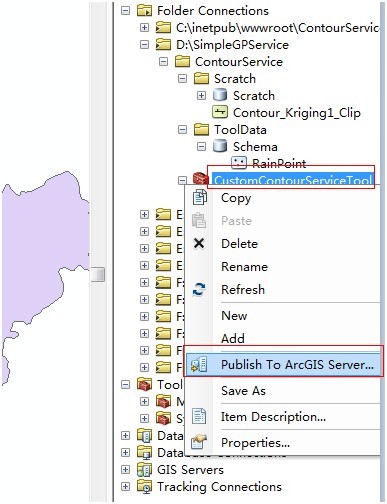Select the GIS Servers label
387x504 pixels.
point(190,470)
